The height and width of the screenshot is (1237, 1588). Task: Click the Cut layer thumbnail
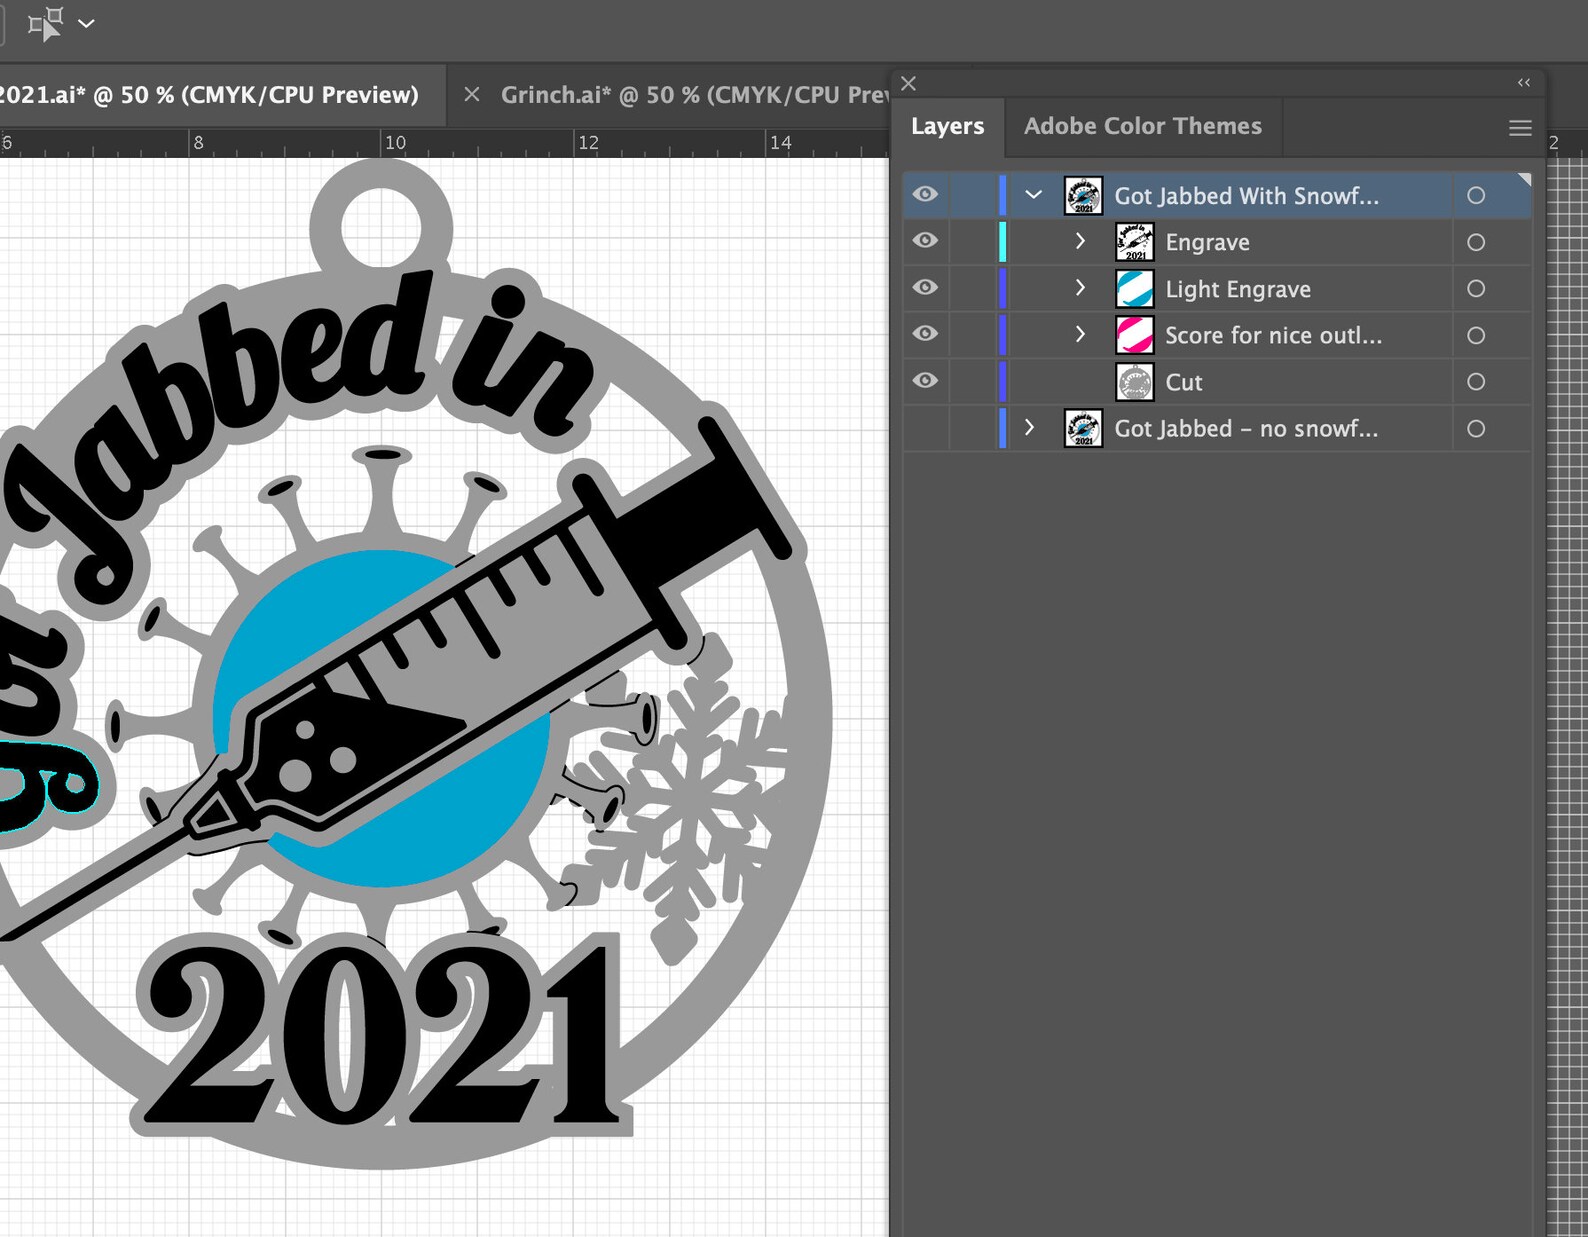1135,382
